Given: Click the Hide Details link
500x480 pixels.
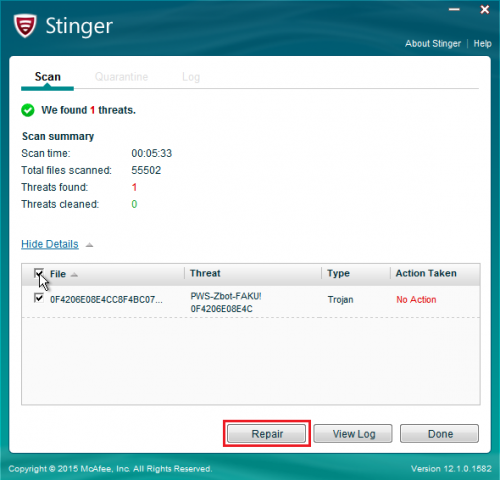Looking at the screenshot, I should tap(50, 244).
